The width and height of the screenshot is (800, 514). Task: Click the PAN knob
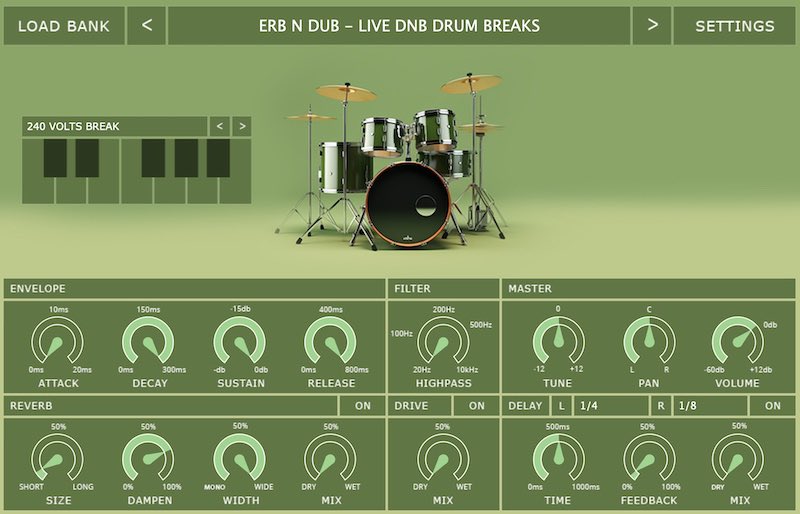(x=649, y=341)
